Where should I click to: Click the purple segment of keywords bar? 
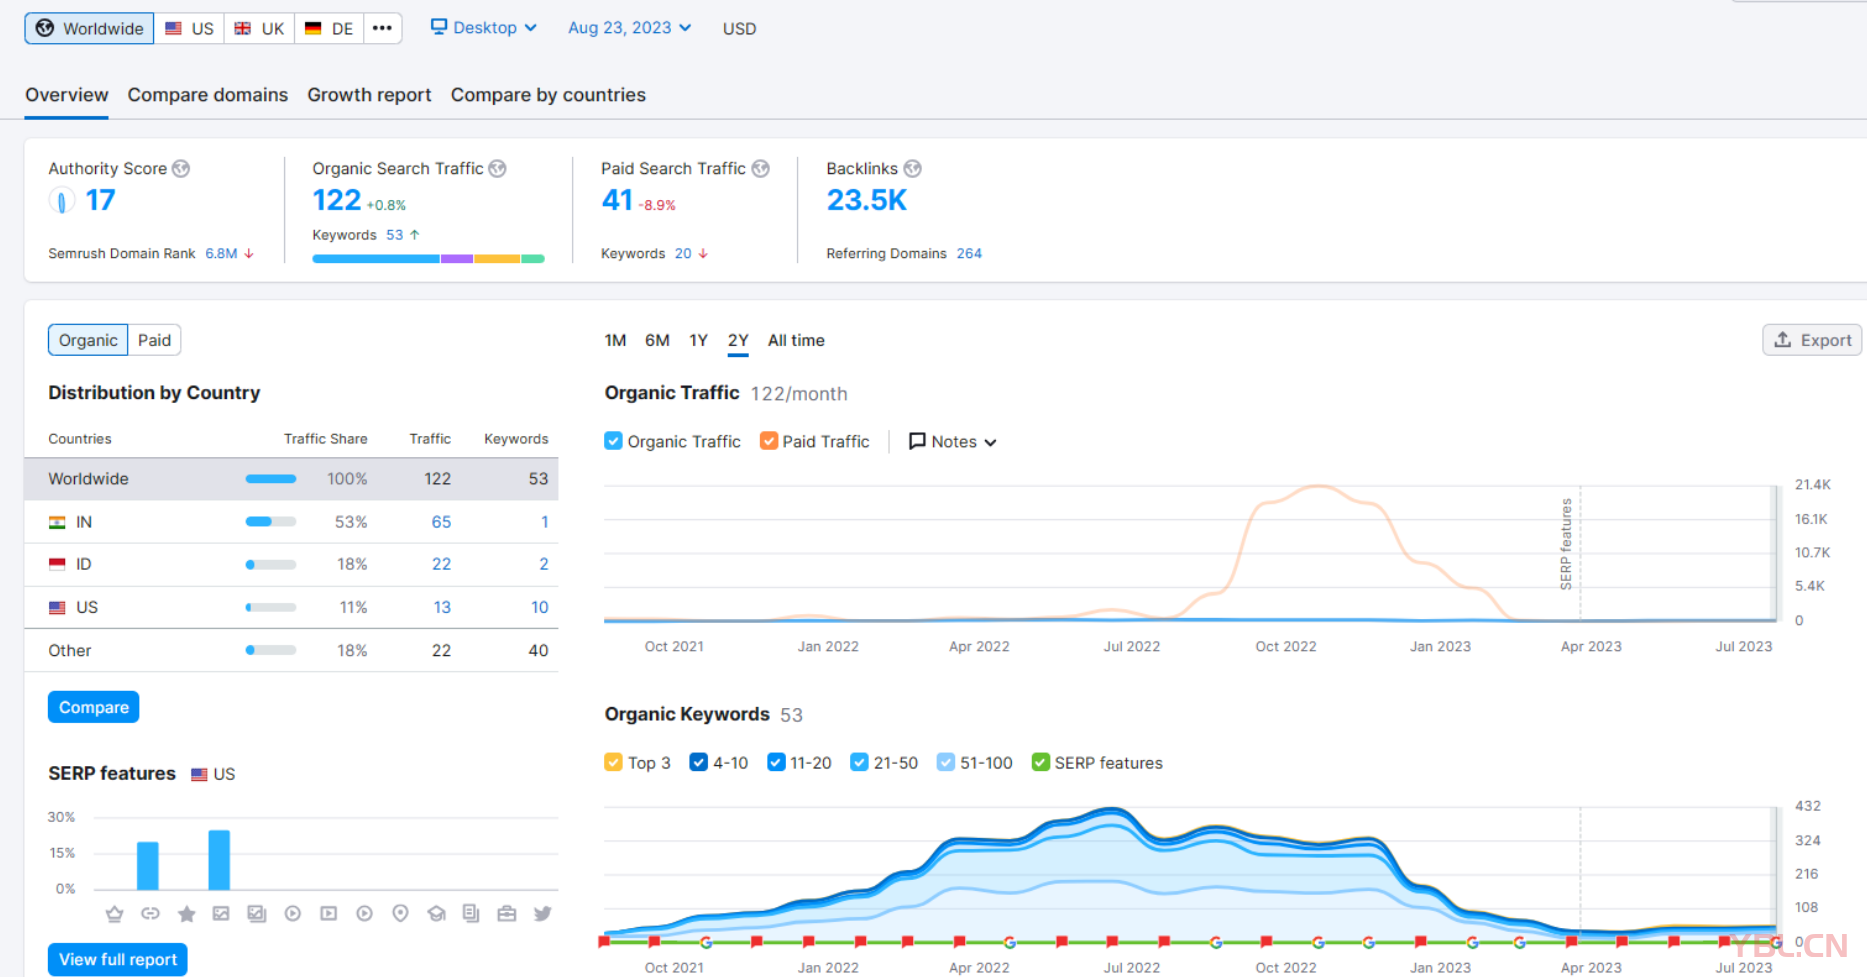(x=457, y=259)
